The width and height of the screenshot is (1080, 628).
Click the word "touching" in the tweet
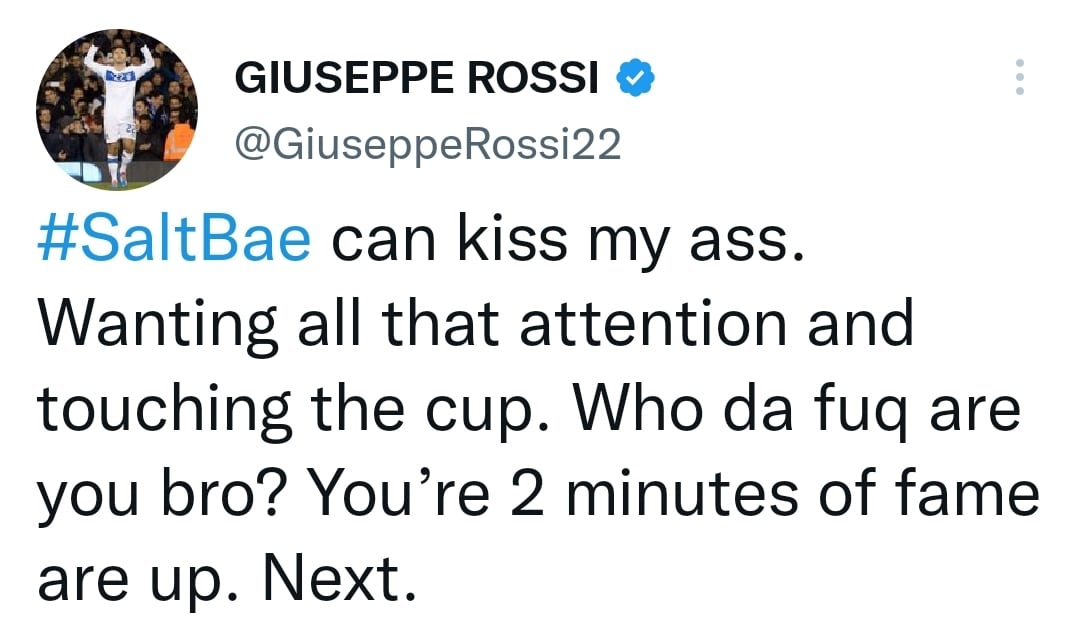point(165,411)
